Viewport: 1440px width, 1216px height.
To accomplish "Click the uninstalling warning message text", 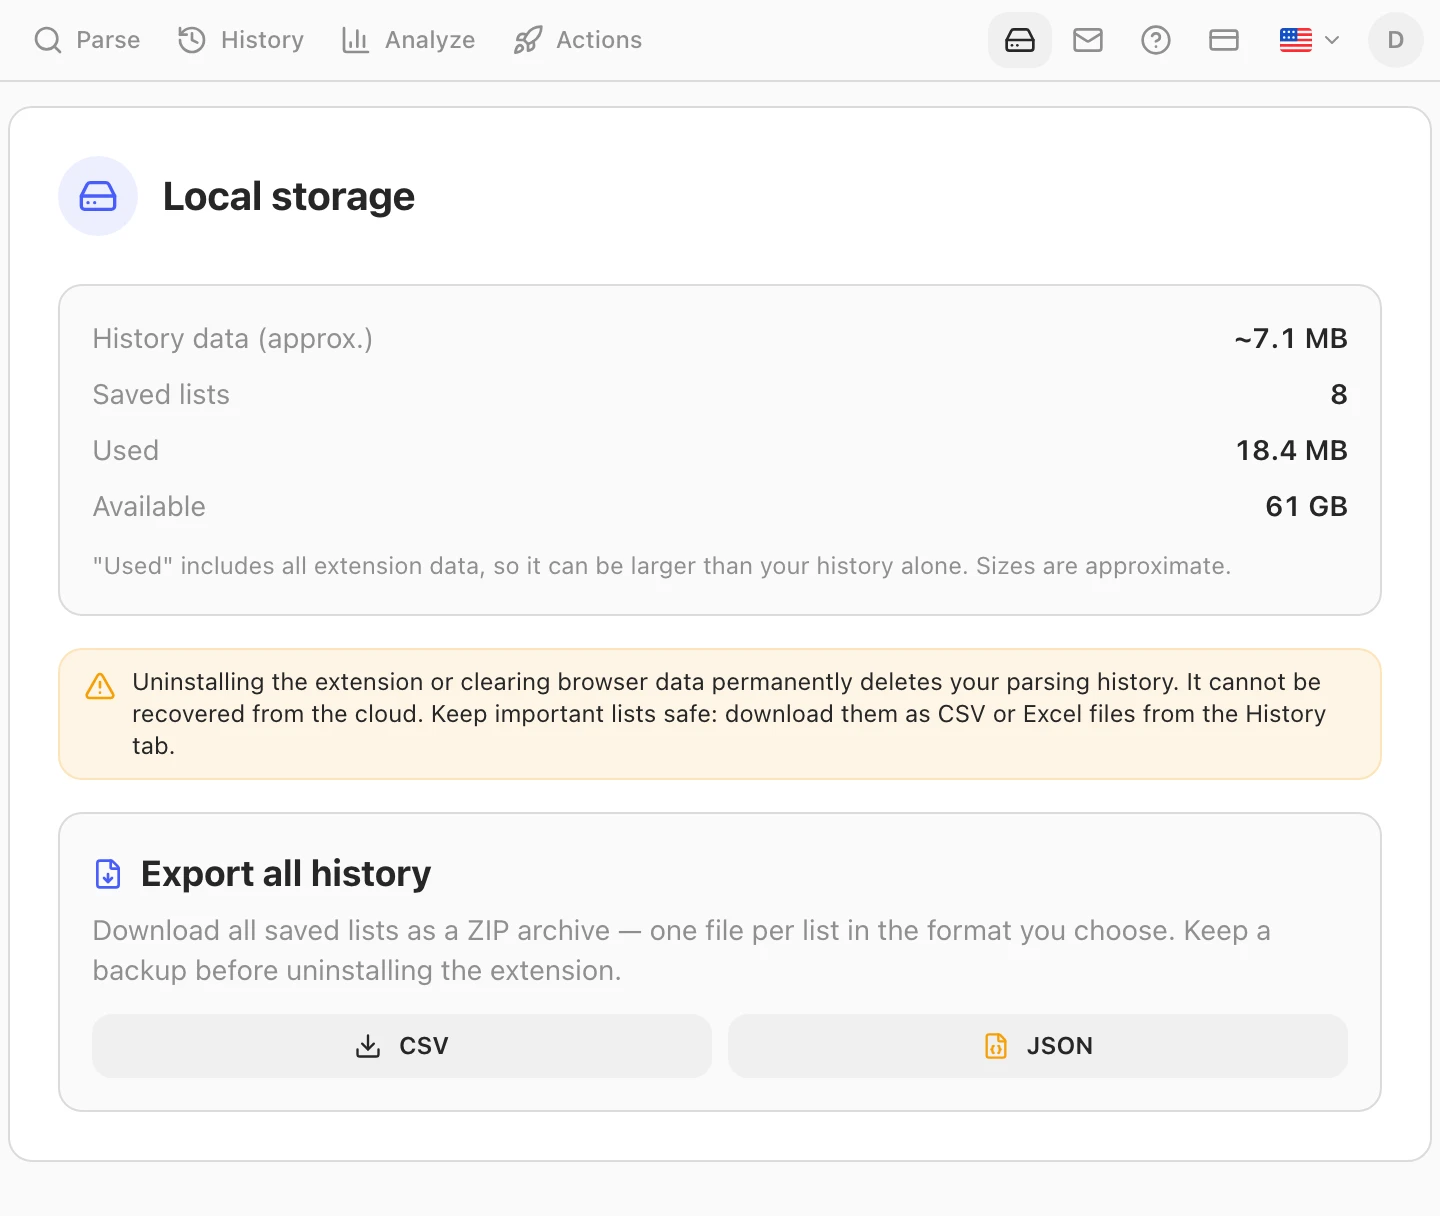I will pos(729,714).
